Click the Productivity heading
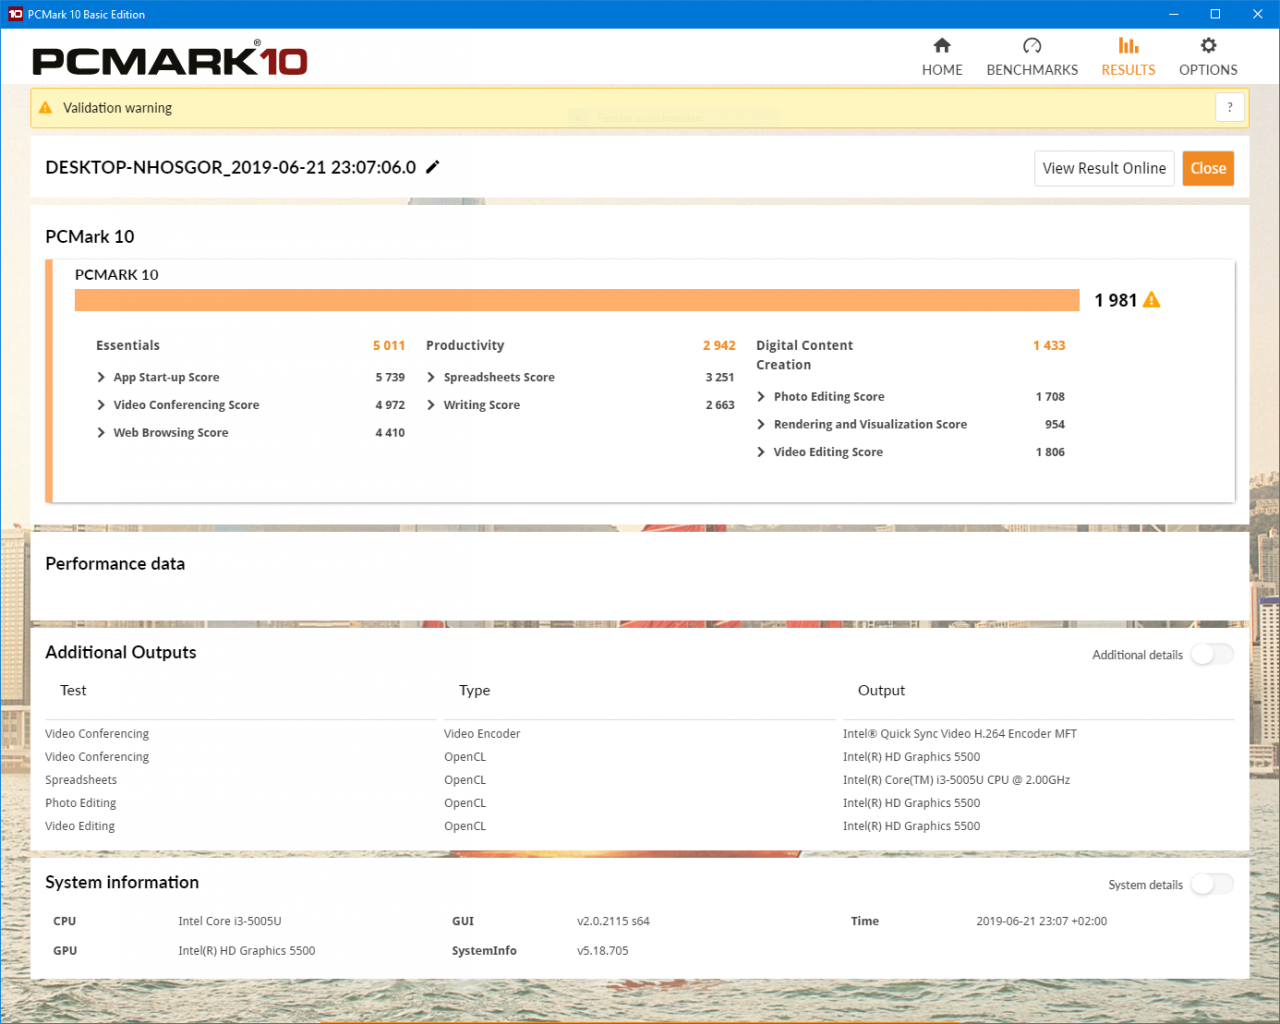This screenshot has height=1024, width=1280. [x=465, y=345]
